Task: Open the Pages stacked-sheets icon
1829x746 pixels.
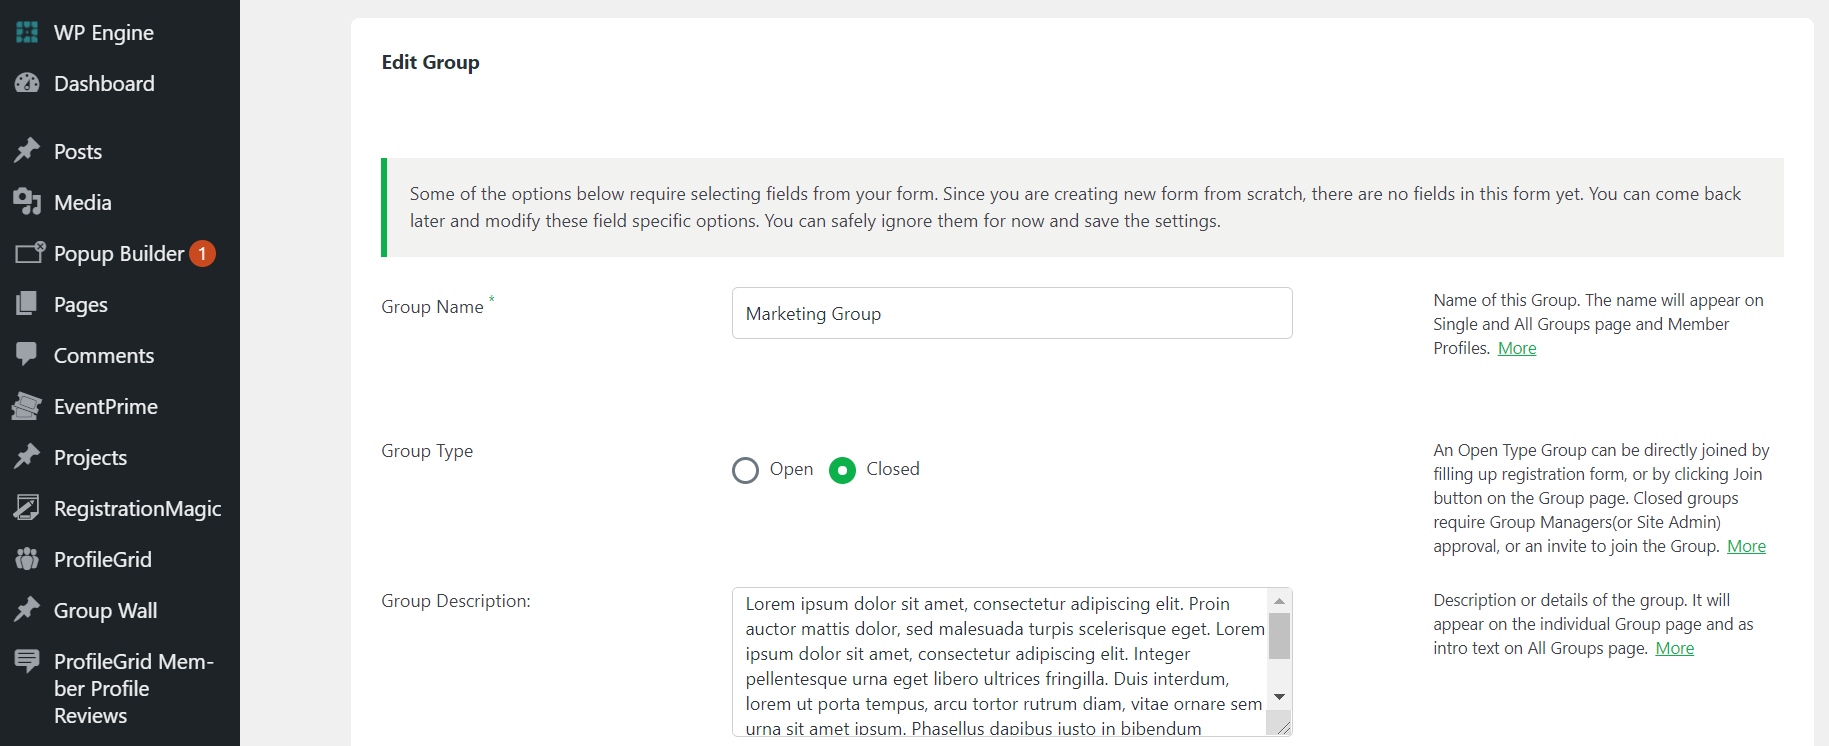Action: [27, 304]
